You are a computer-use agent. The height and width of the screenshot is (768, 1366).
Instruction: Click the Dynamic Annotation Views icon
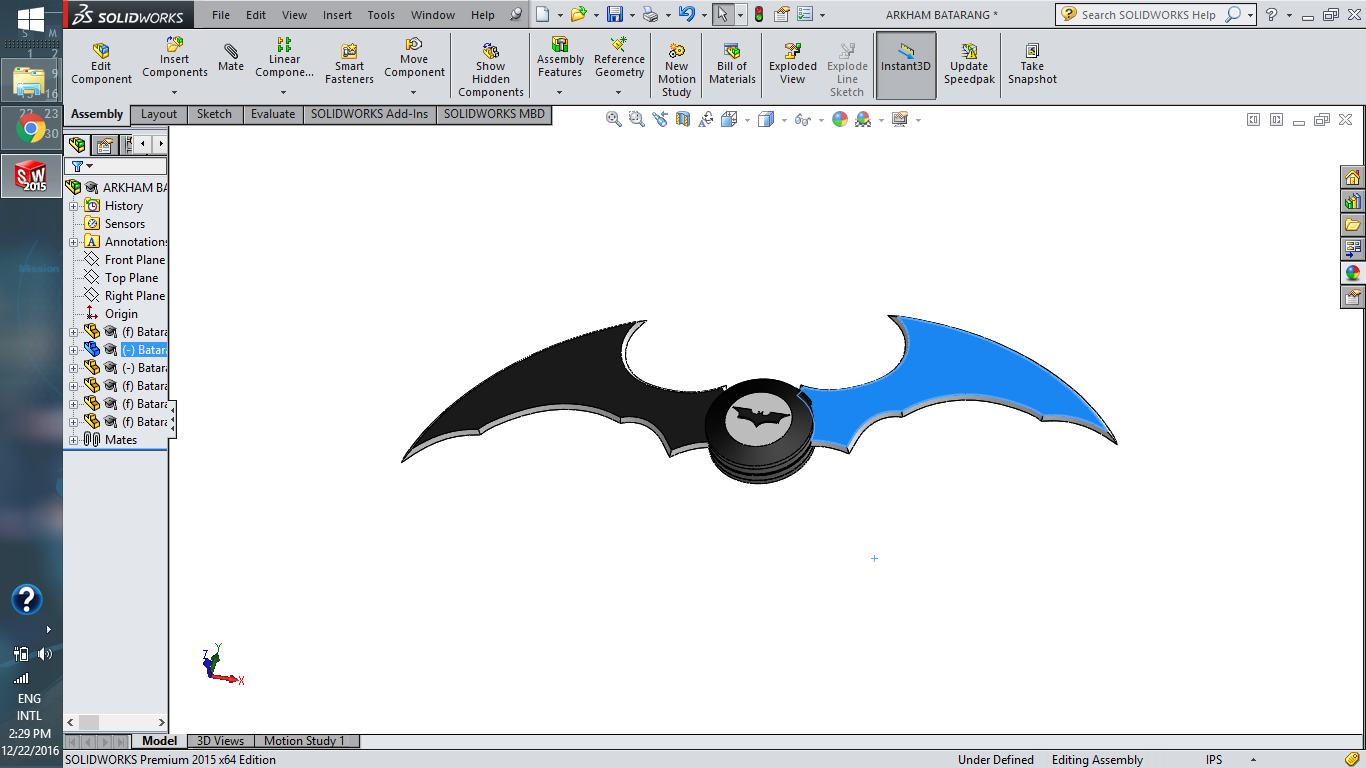click(706, 119)
